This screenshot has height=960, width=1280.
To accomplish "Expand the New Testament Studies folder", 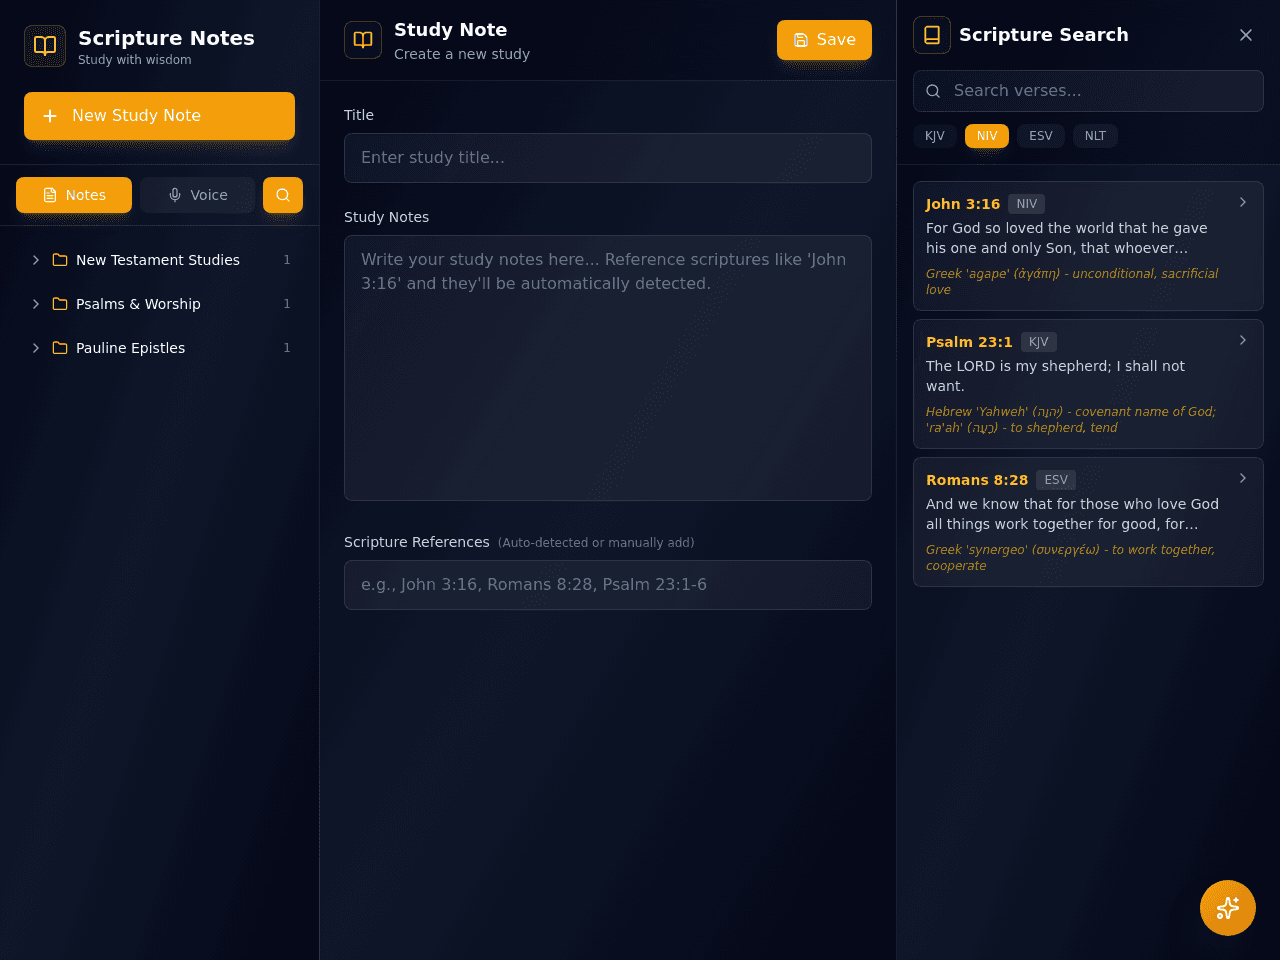I will point(36,260).
